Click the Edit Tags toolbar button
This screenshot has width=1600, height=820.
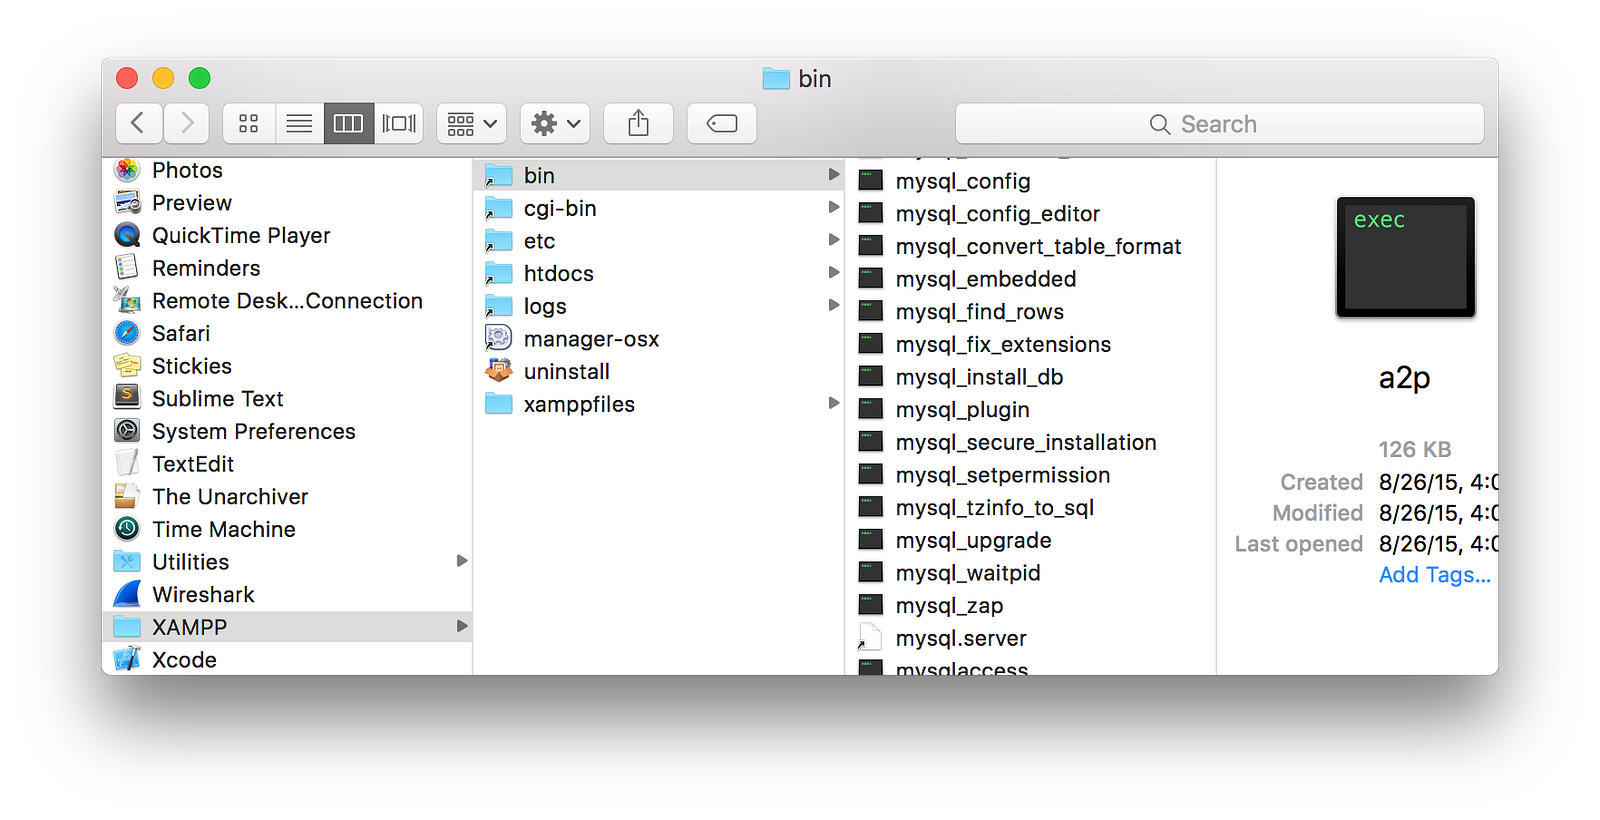[722, 123]
